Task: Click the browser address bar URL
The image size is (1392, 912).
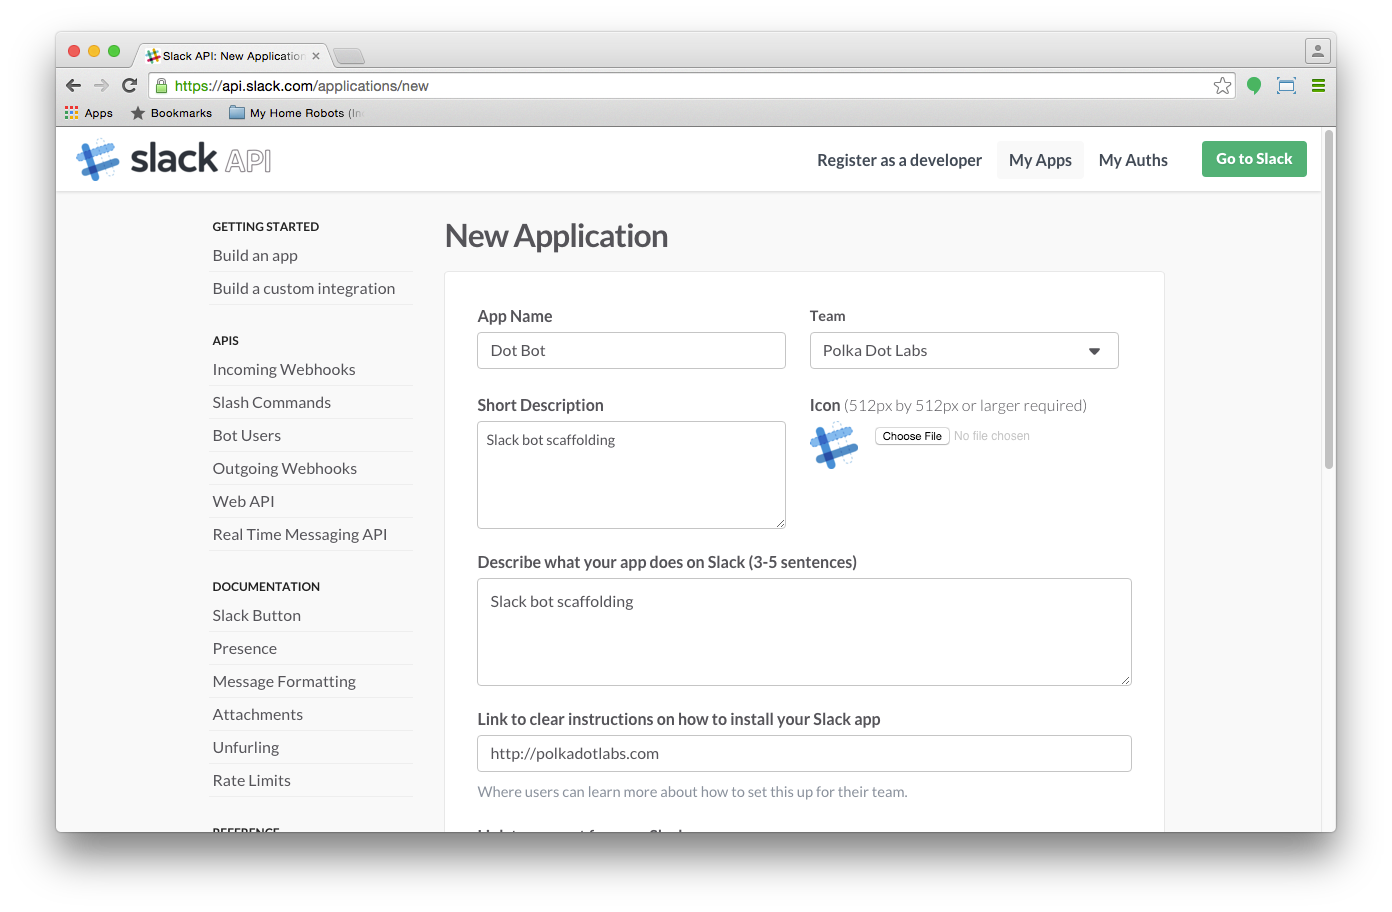Action: click(301, 86)
